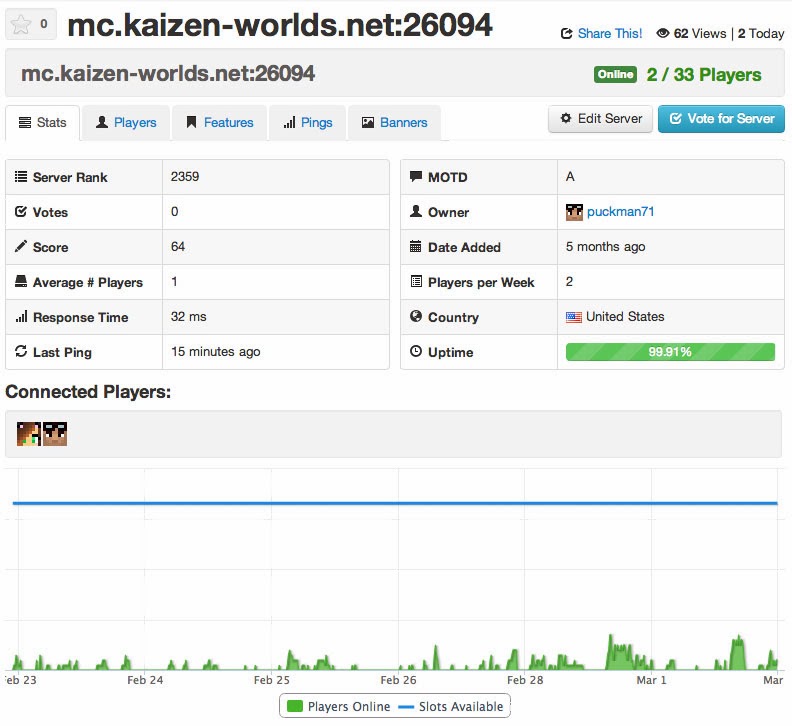
Task: Click the blue Slots Available chart line
Action: click(395, 503)
